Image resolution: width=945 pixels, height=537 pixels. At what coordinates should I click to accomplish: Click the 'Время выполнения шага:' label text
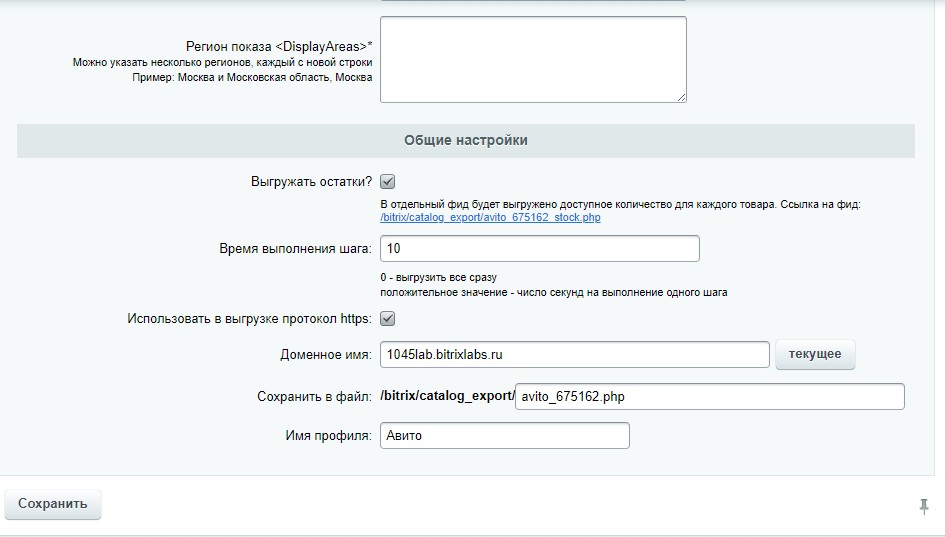[x=295, y=249]
